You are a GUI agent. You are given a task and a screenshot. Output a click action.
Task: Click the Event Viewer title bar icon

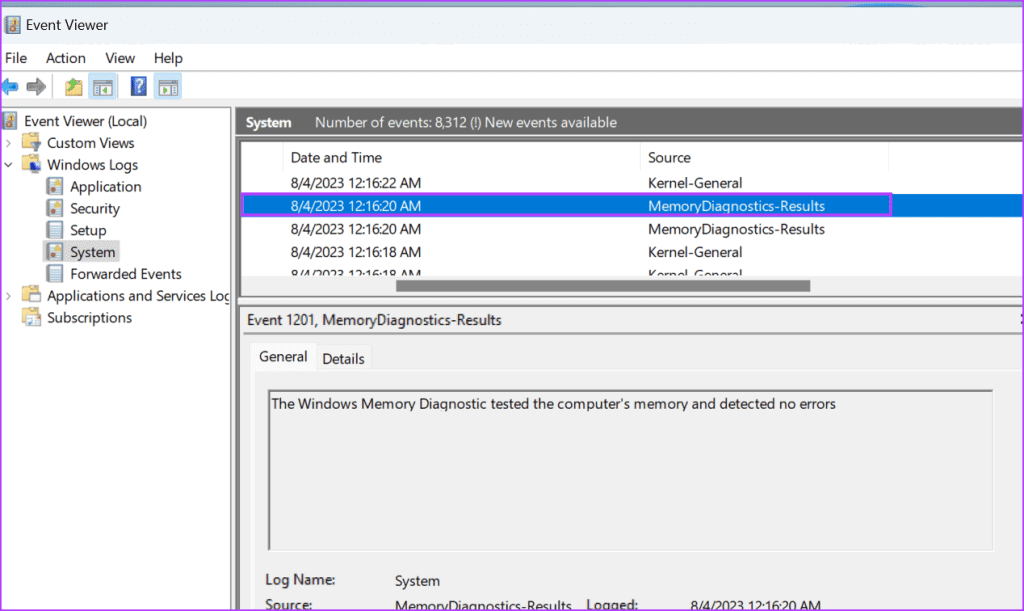point(12,25)
